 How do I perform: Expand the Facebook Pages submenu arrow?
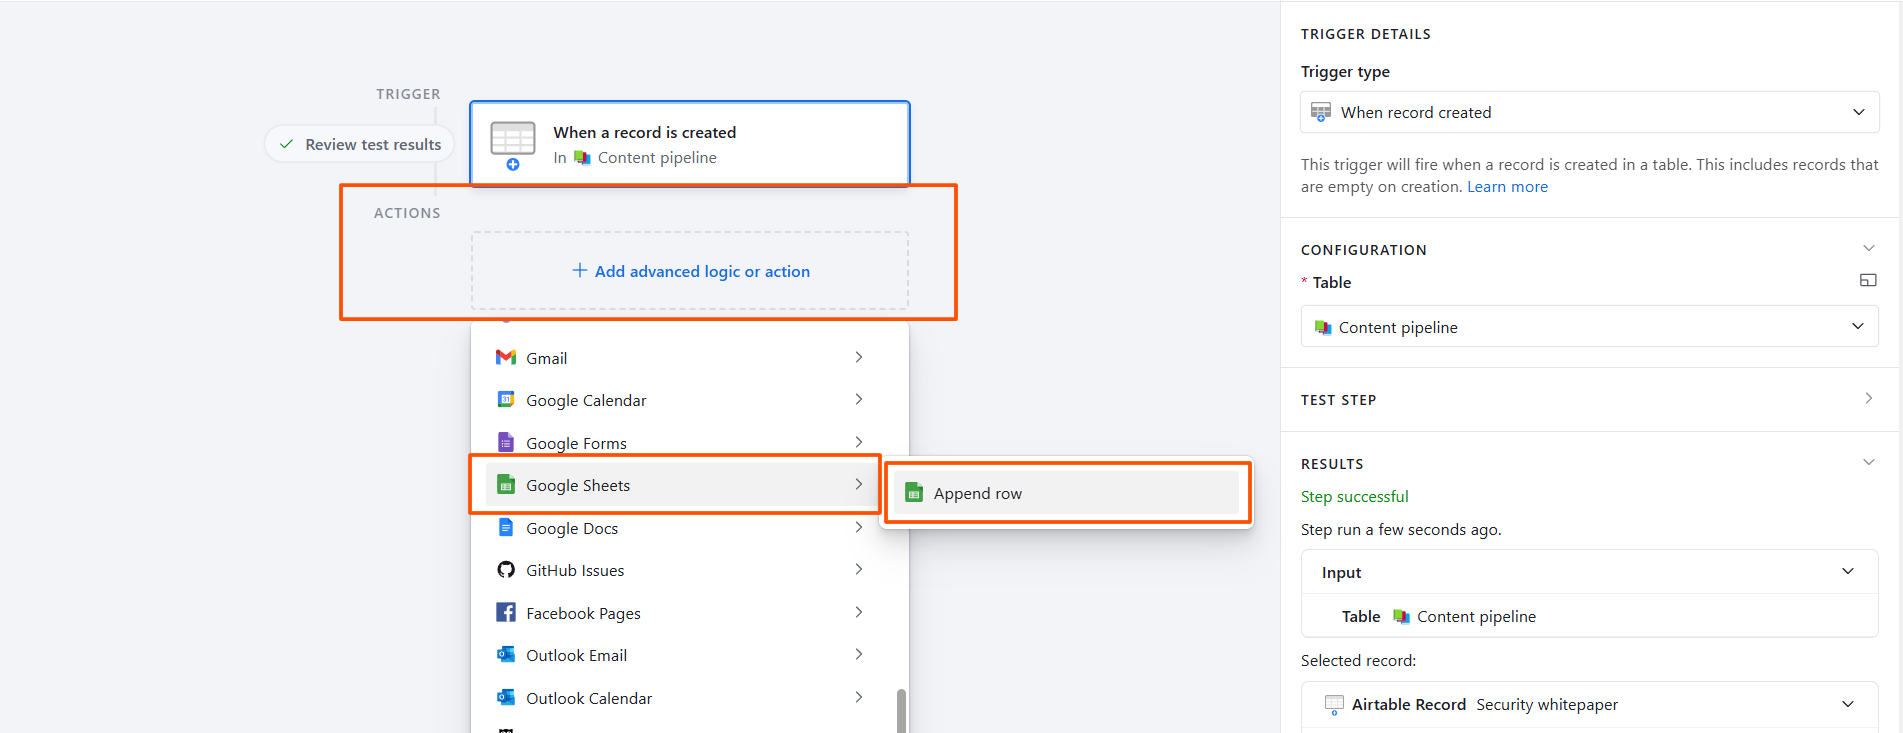coord(858,612)
